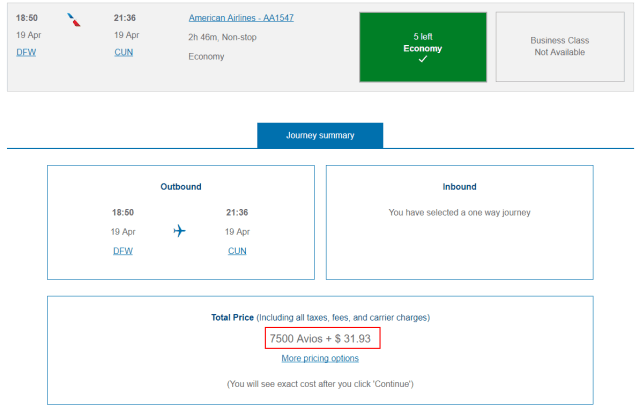The height and width of the screenshot is (410, 640).
Task: Click the Inbound panel heading
Action: click(459, 186)
